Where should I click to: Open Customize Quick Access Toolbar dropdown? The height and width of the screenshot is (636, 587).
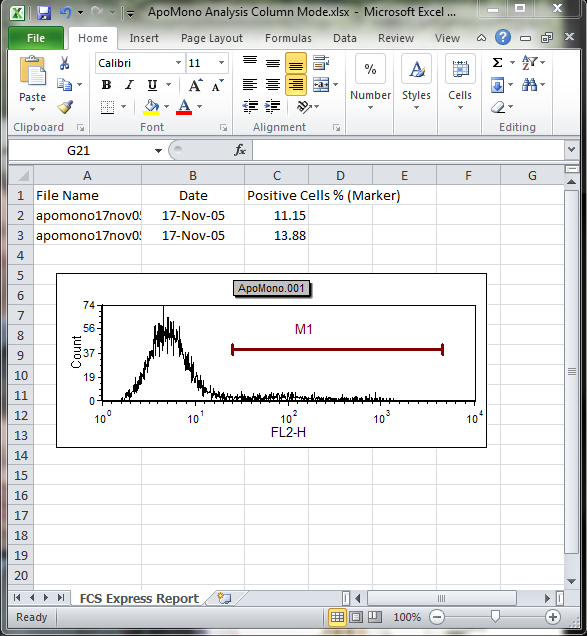point(130,14)
